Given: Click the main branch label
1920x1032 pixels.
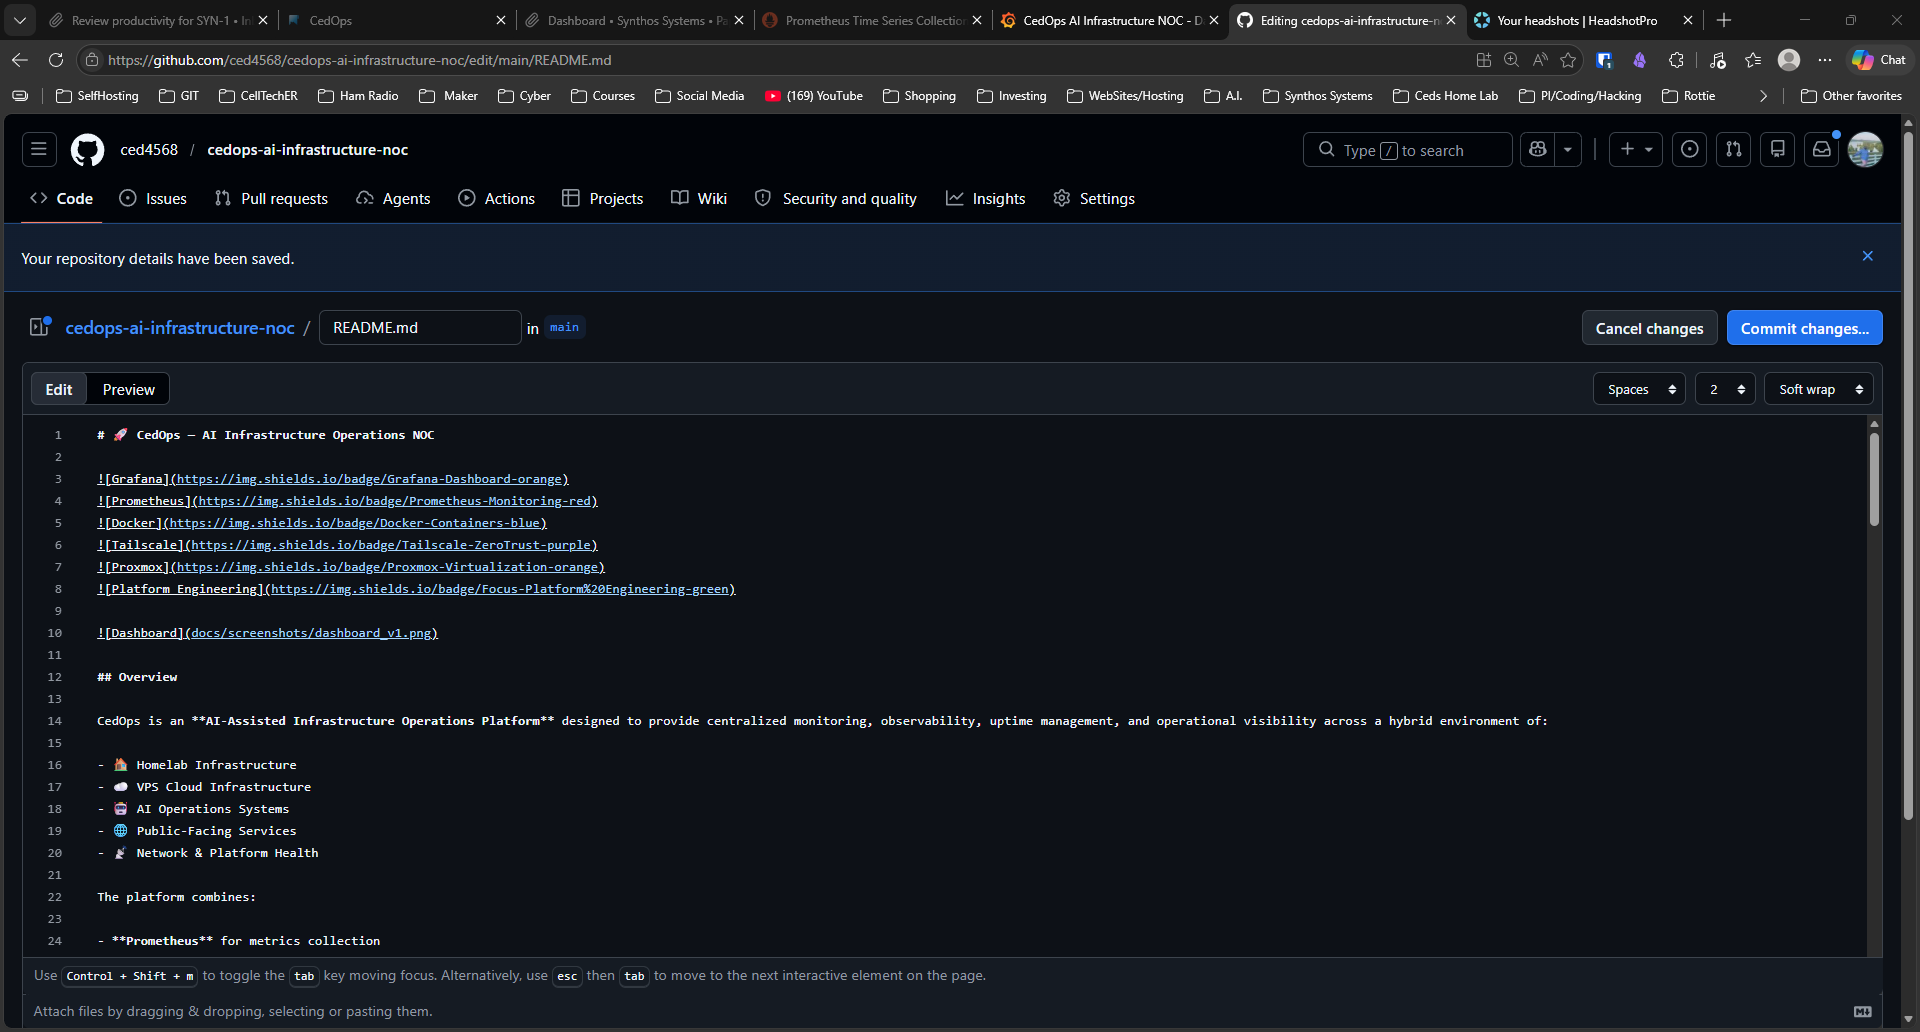Looking at the screenshot, I should coord(564,327).
